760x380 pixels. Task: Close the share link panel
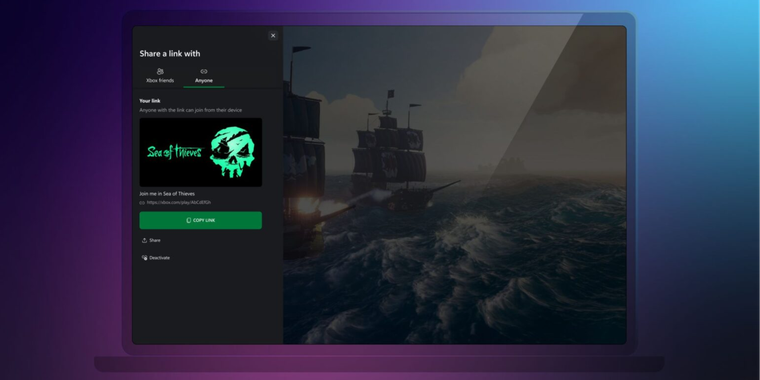pyautogui.click(x=273, y=35)
